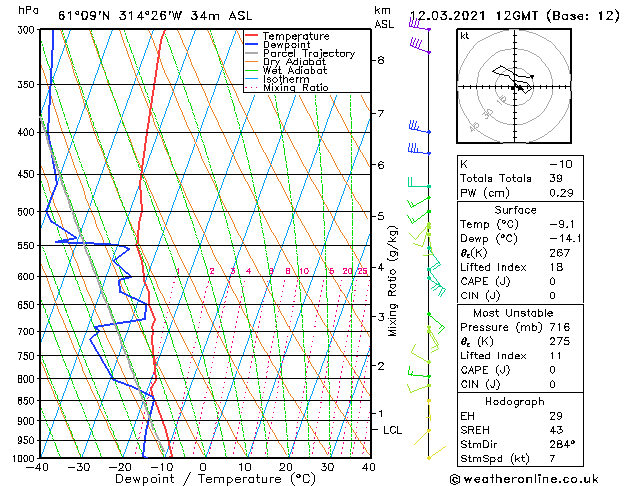
Task: Click the Pressure (mb) value '716'
Action: (560, 327)
